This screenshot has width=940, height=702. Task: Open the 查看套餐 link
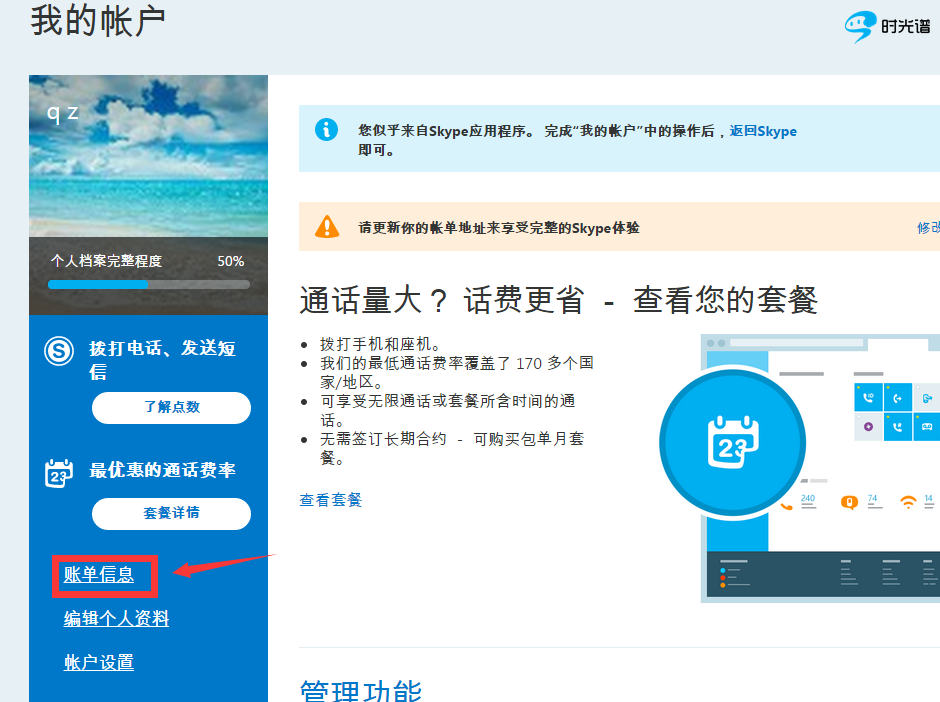(x=330, y=500)
